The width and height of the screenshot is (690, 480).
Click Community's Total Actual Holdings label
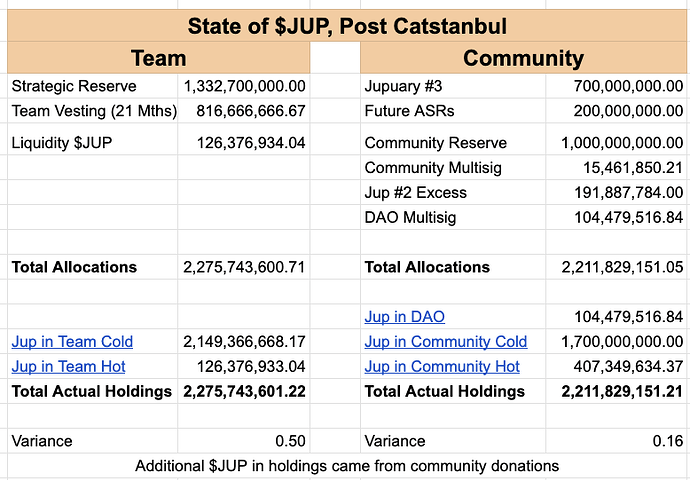click(x=444, y=391)
